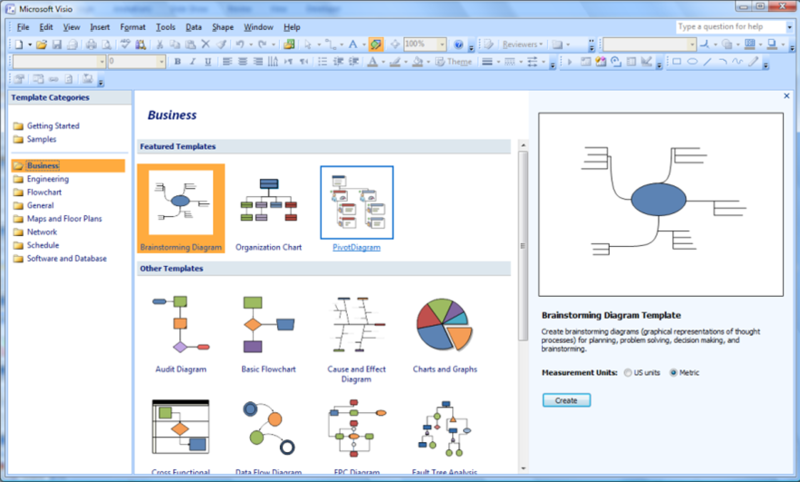Screen dimensions: 800x482
Task: Click the template list vertical scrollbar
Action: coord(523,245)
